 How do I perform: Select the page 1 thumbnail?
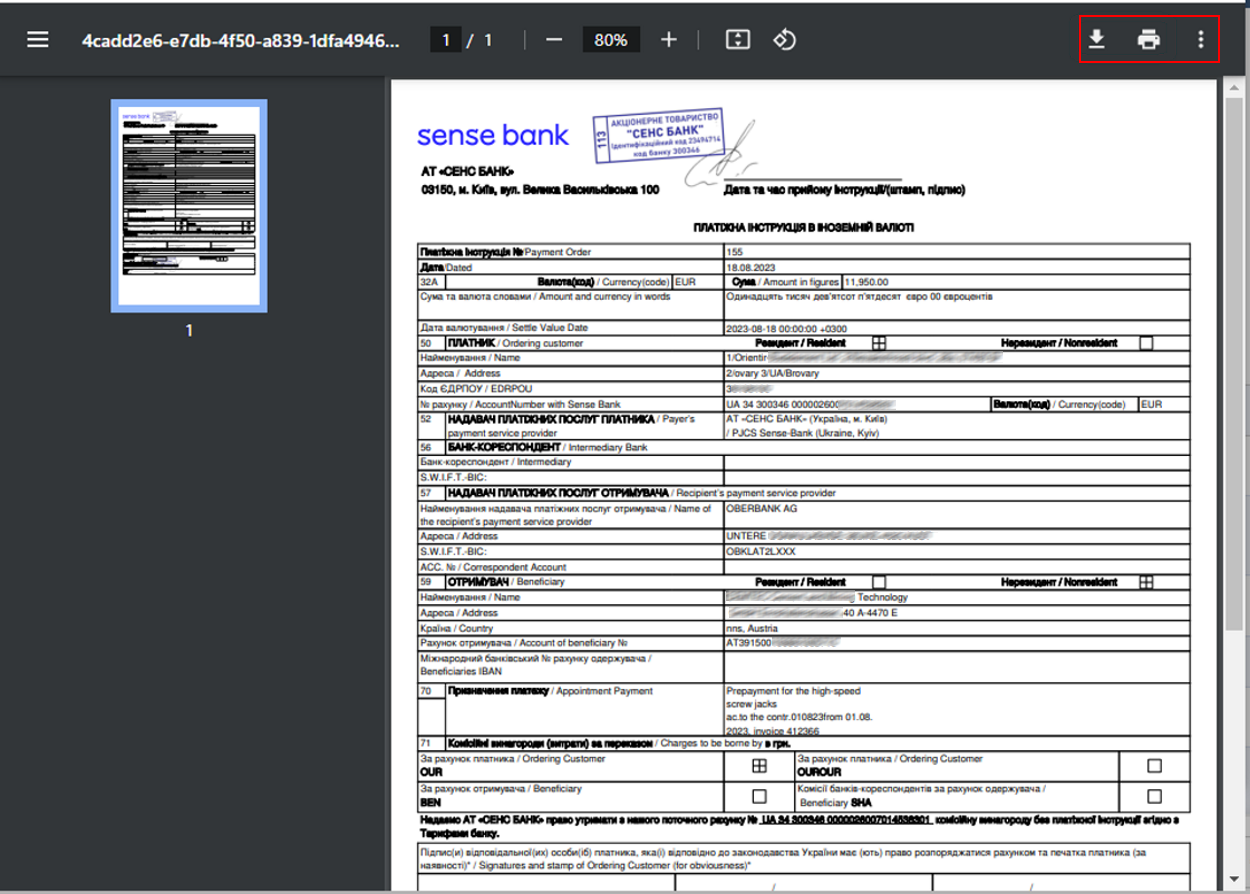tap(188, 206)
